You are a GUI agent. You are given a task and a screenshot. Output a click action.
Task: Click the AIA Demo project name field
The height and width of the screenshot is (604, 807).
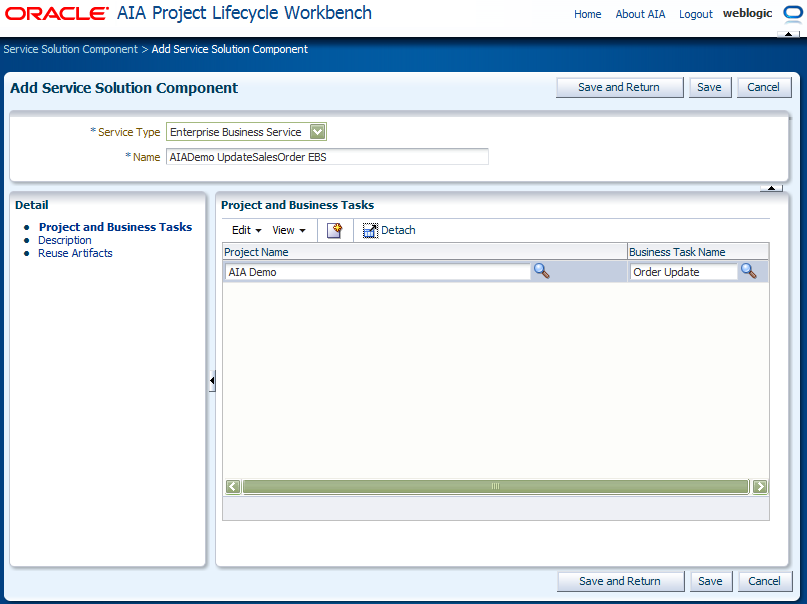(x=377, y=272)
